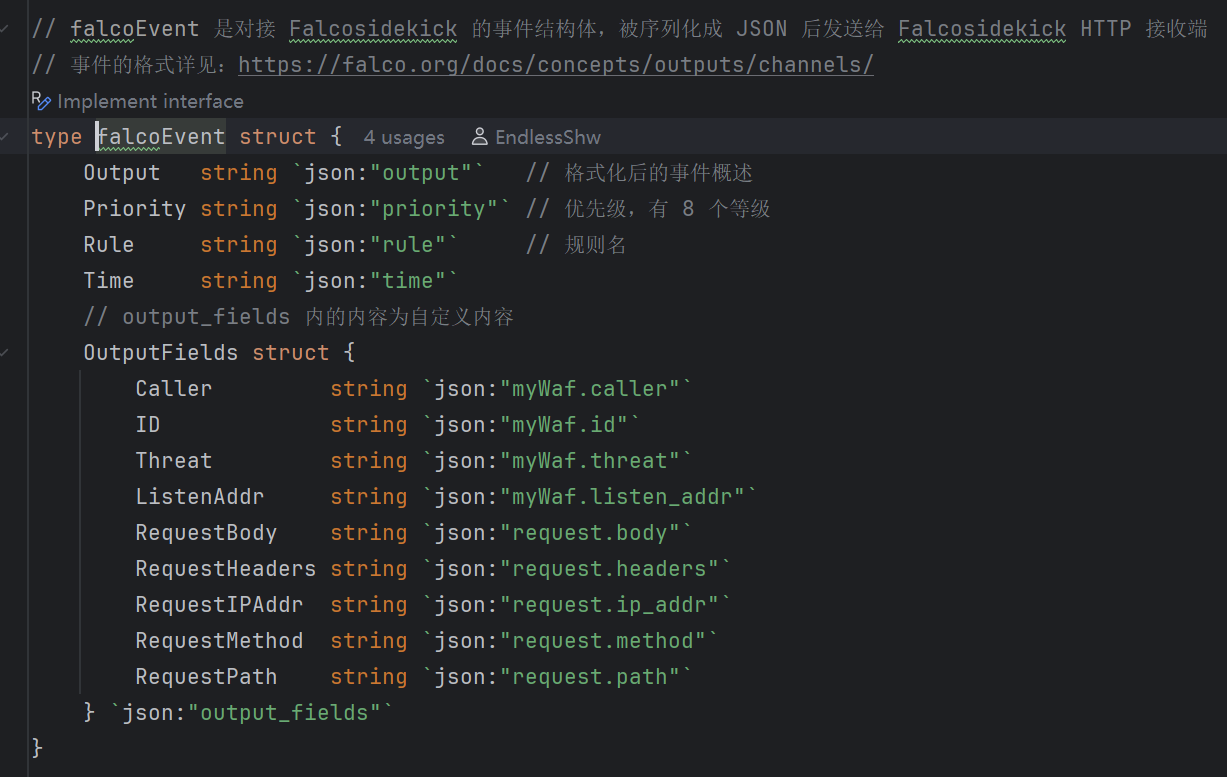Open the falco.org docs channels URL
The height and width of the screenshot is (777, 1227).
tap(555, 65)
